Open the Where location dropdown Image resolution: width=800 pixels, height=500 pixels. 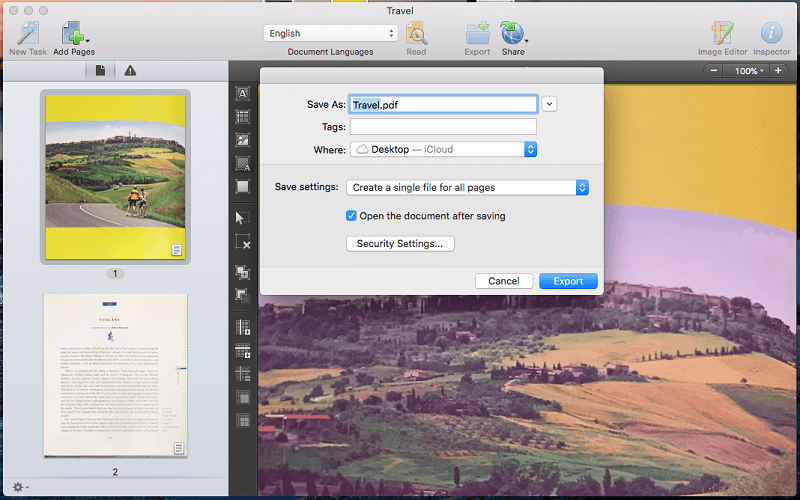[x=443, y=149]
